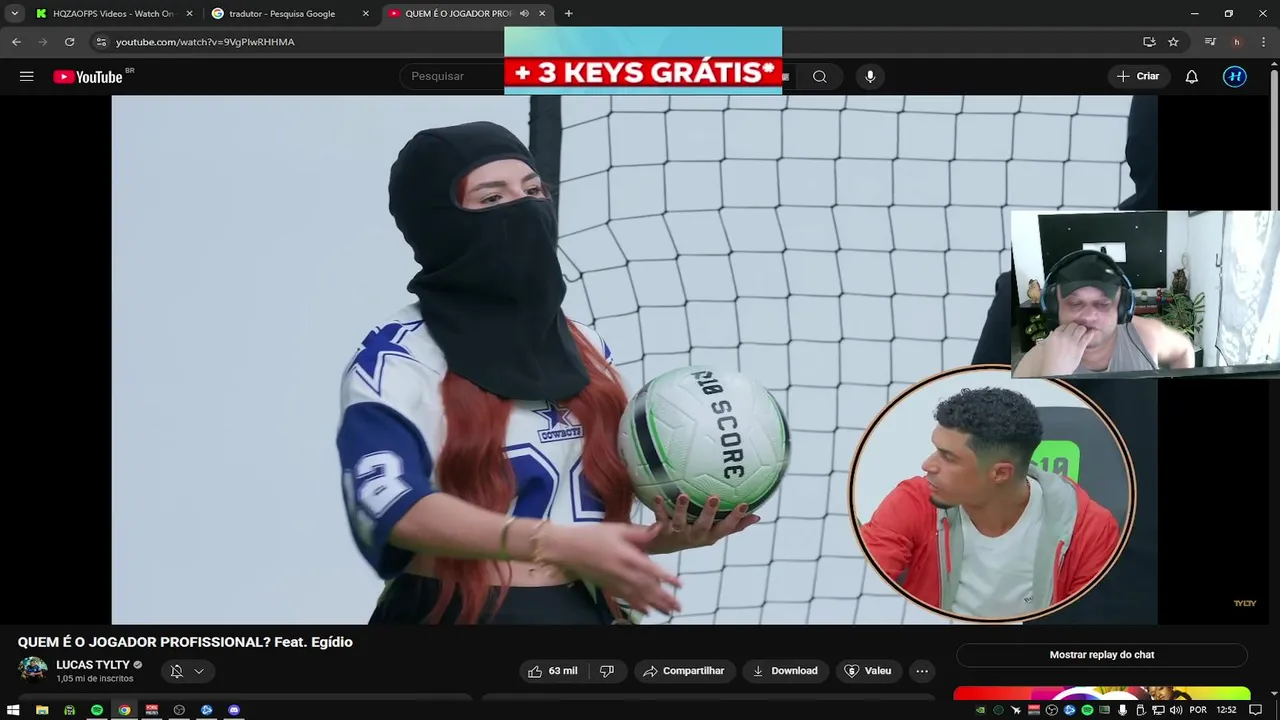Open the notifications bell

pyautogui.click(x=1191, y=76)
